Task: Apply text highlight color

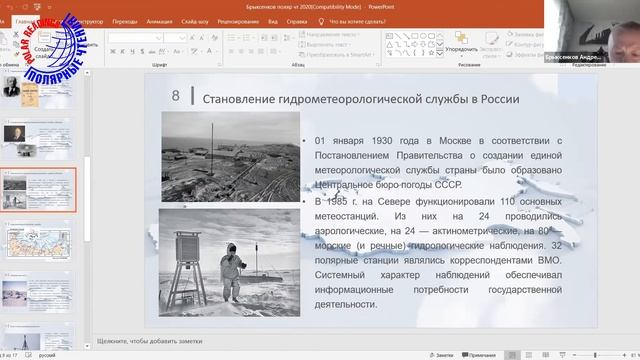Action: (x=195, y=51)
